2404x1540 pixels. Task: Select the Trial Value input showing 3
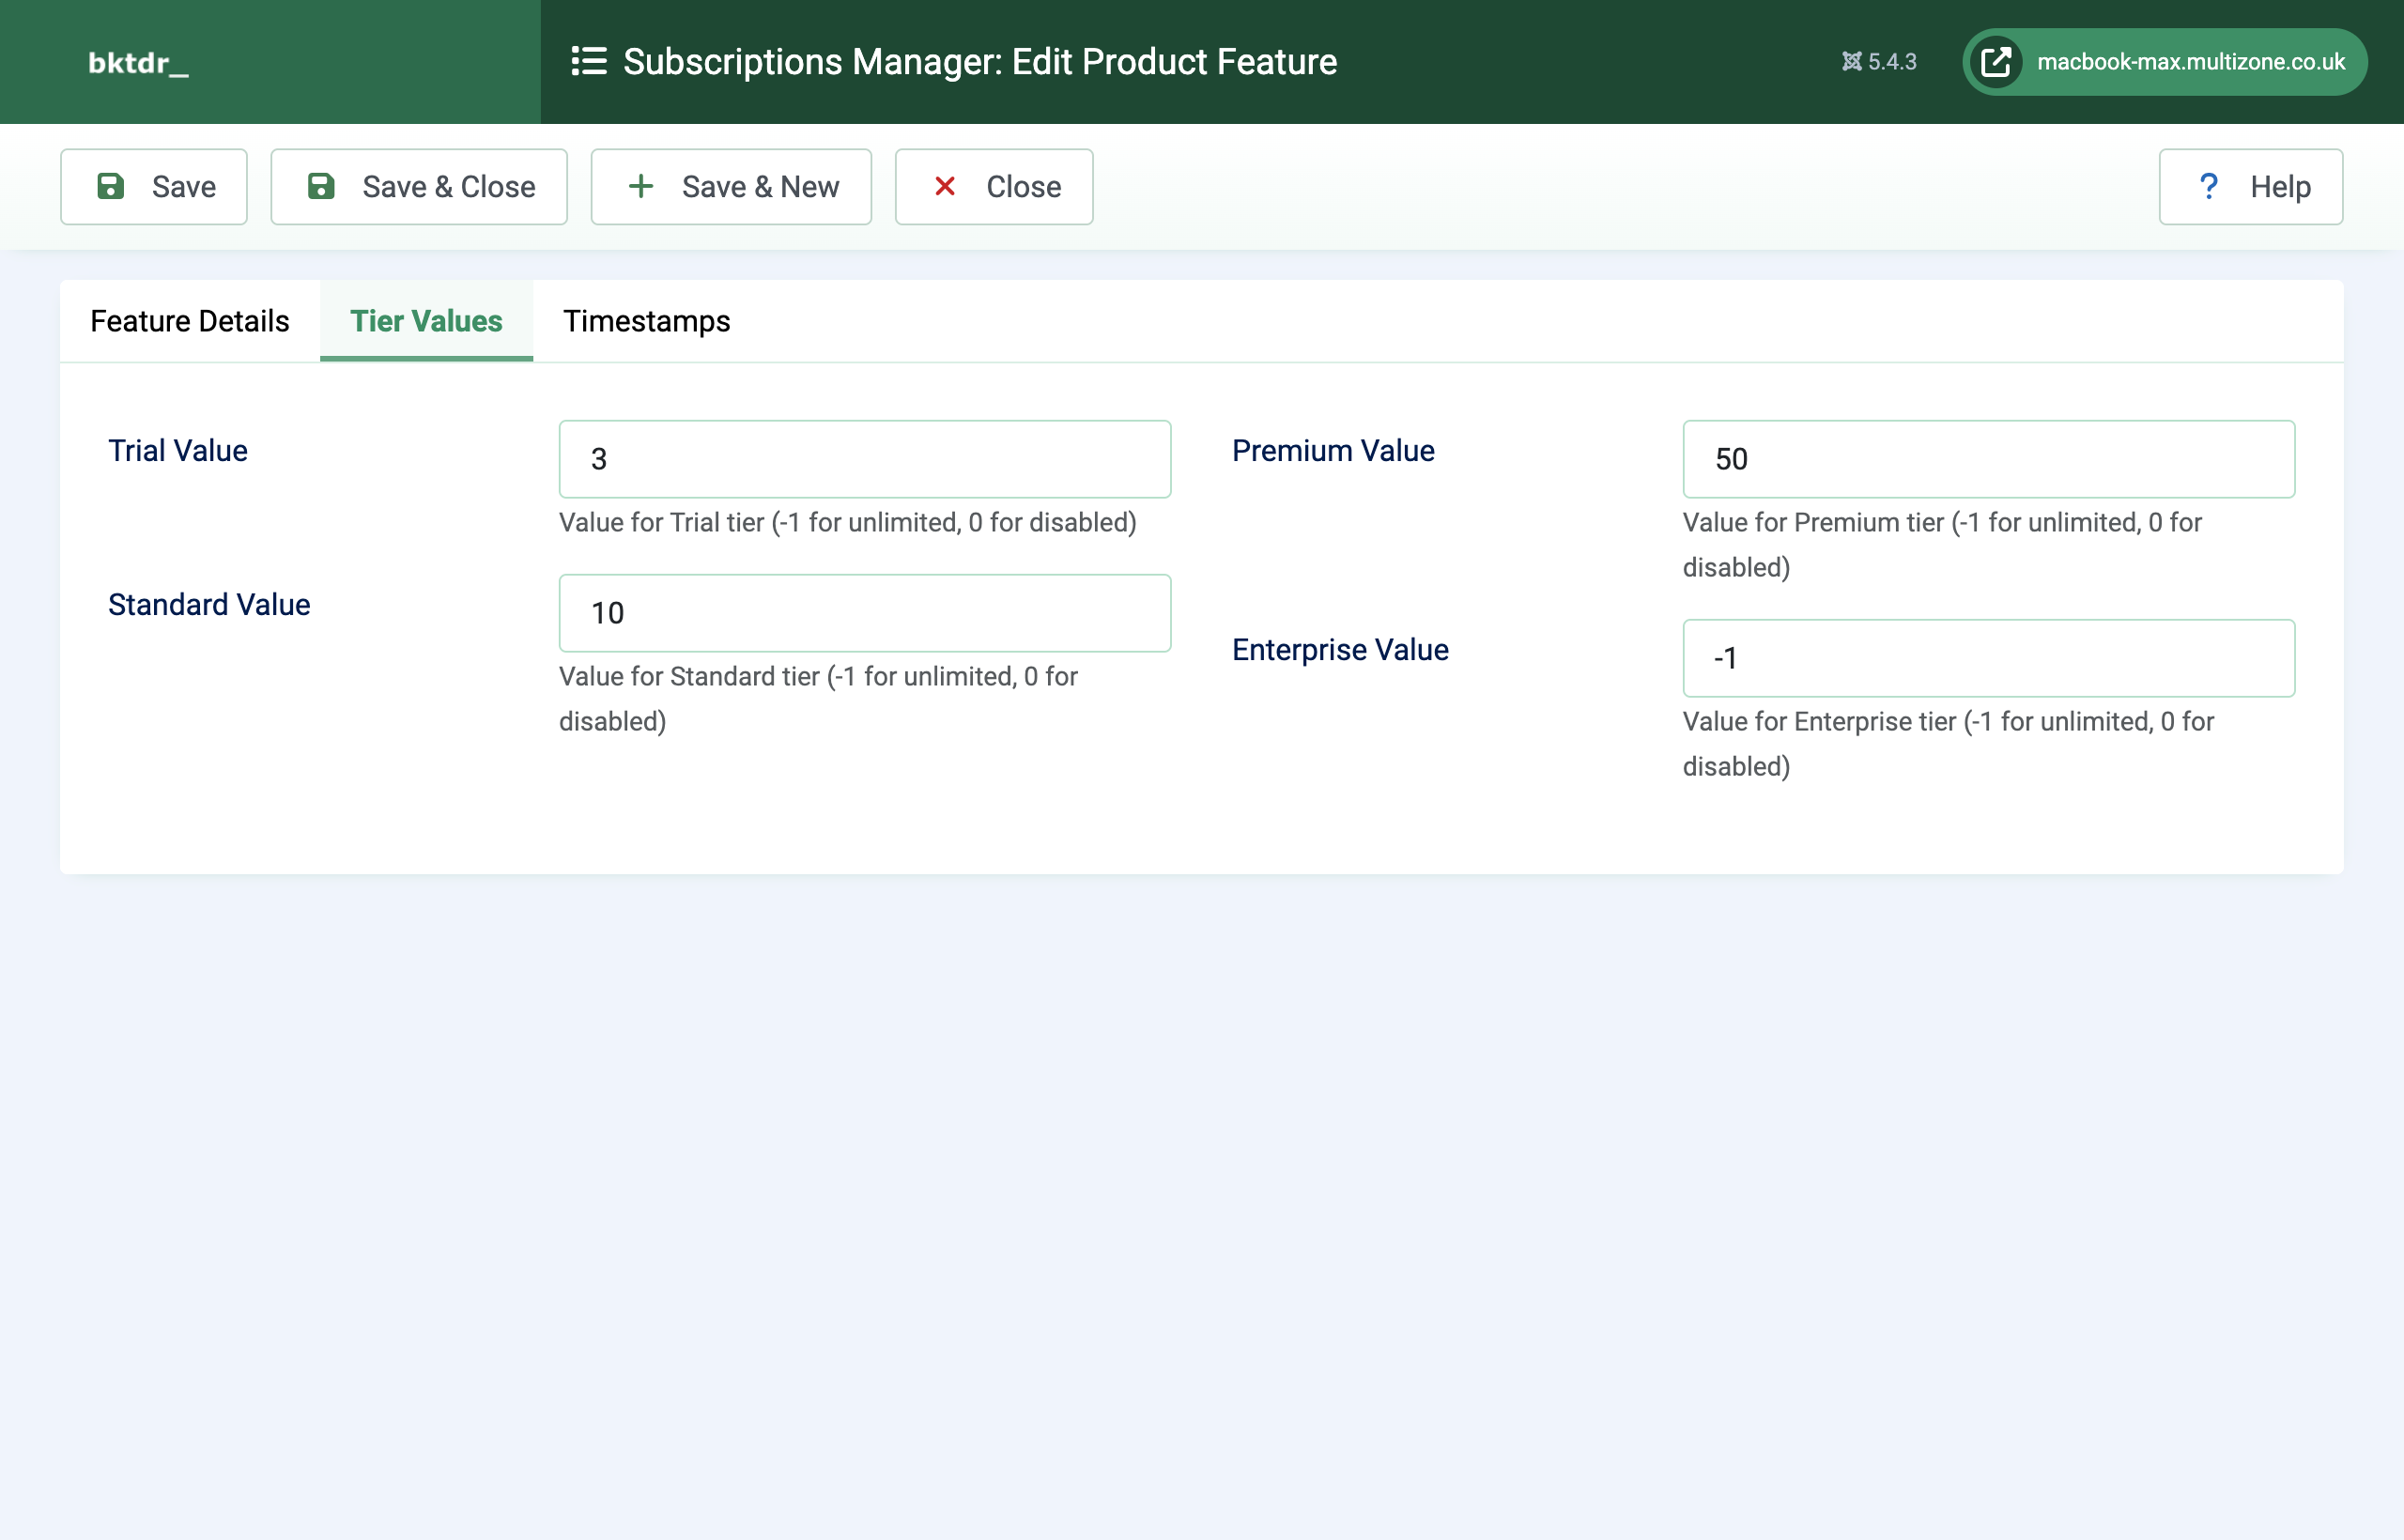click(x=864, y=458)
